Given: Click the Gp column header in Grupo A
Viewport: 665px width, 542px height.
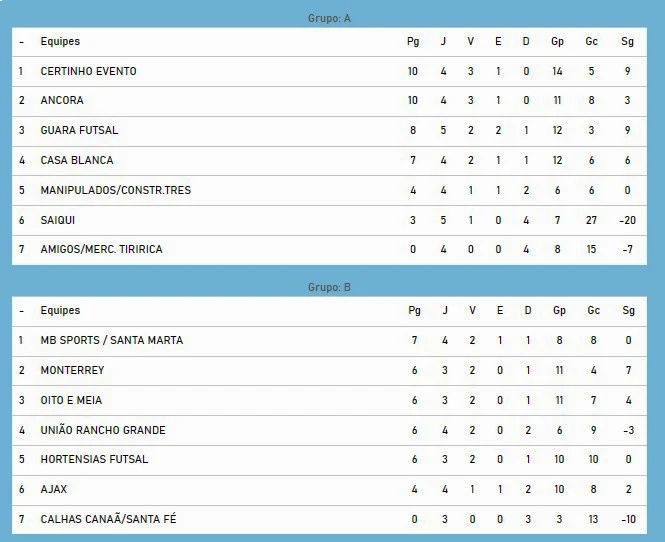Looking at the screenshot, I should [x=557, y=42].
